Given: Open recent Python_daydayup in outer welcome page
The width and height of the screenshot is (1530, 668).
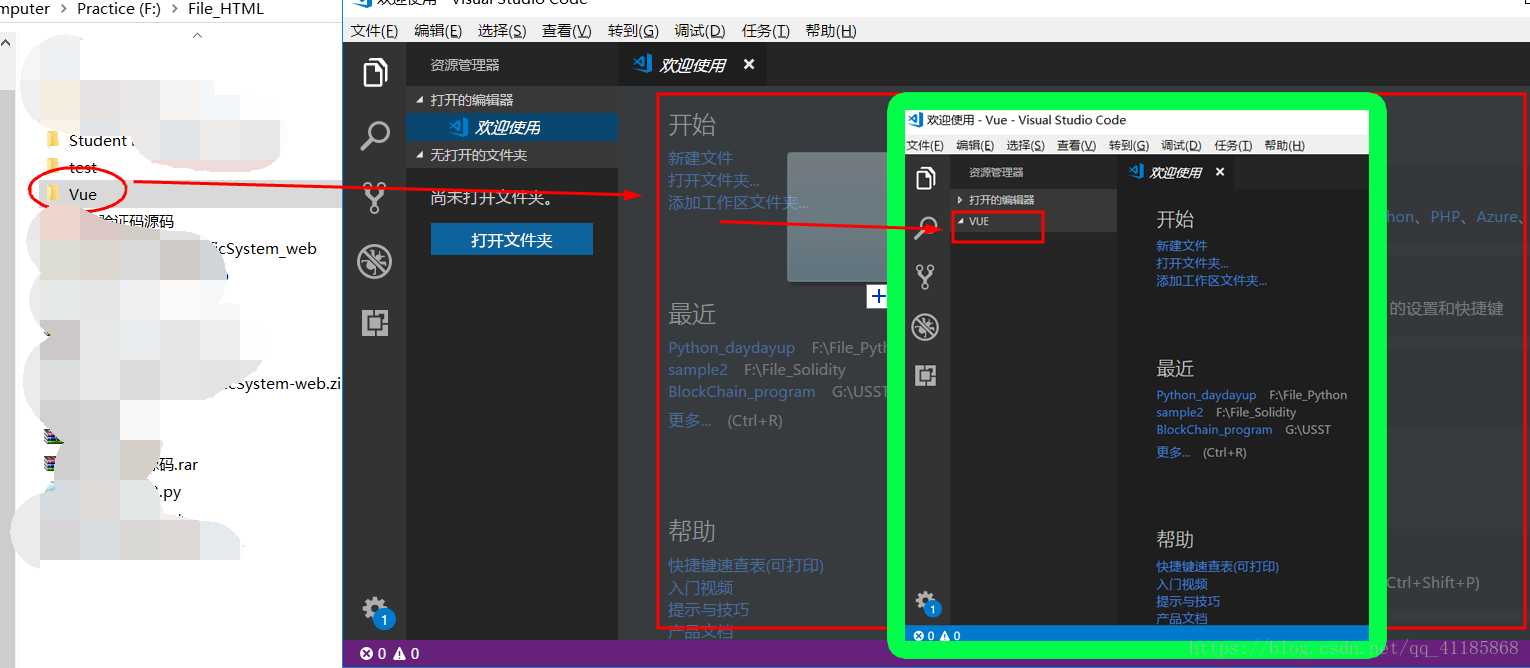Looking at the screenshot, I should (731, 348).
